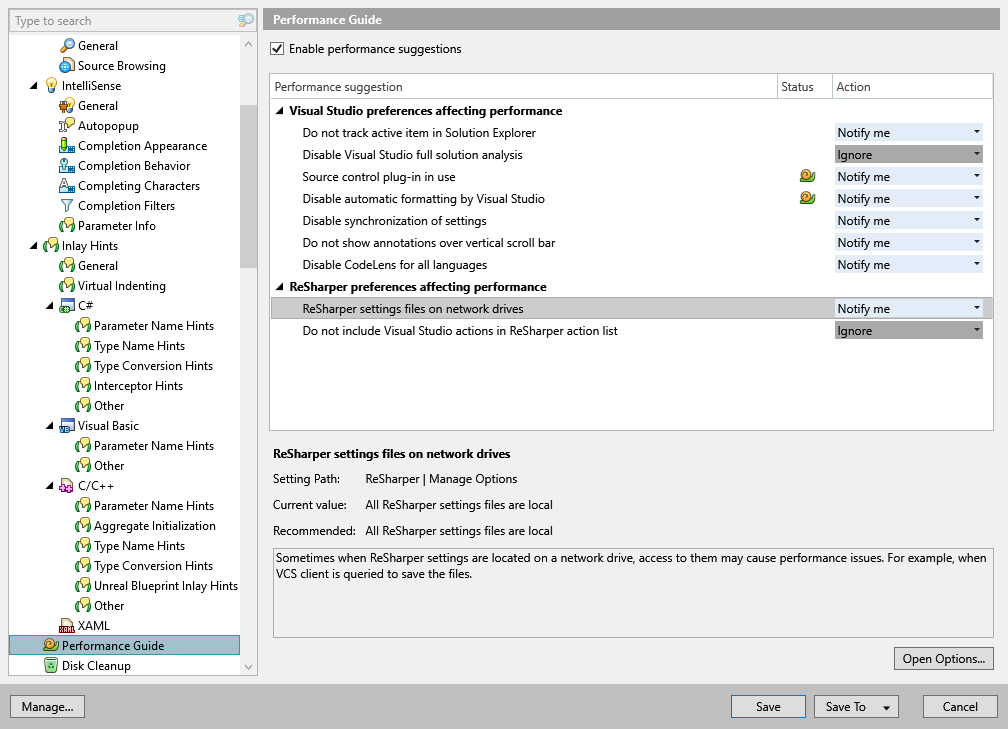This screenshot has height=729, width=1008.
Task: Click the snail status icon for "Disable automatic formatting"
Action: pyautogui.click(x=806, y=198)
